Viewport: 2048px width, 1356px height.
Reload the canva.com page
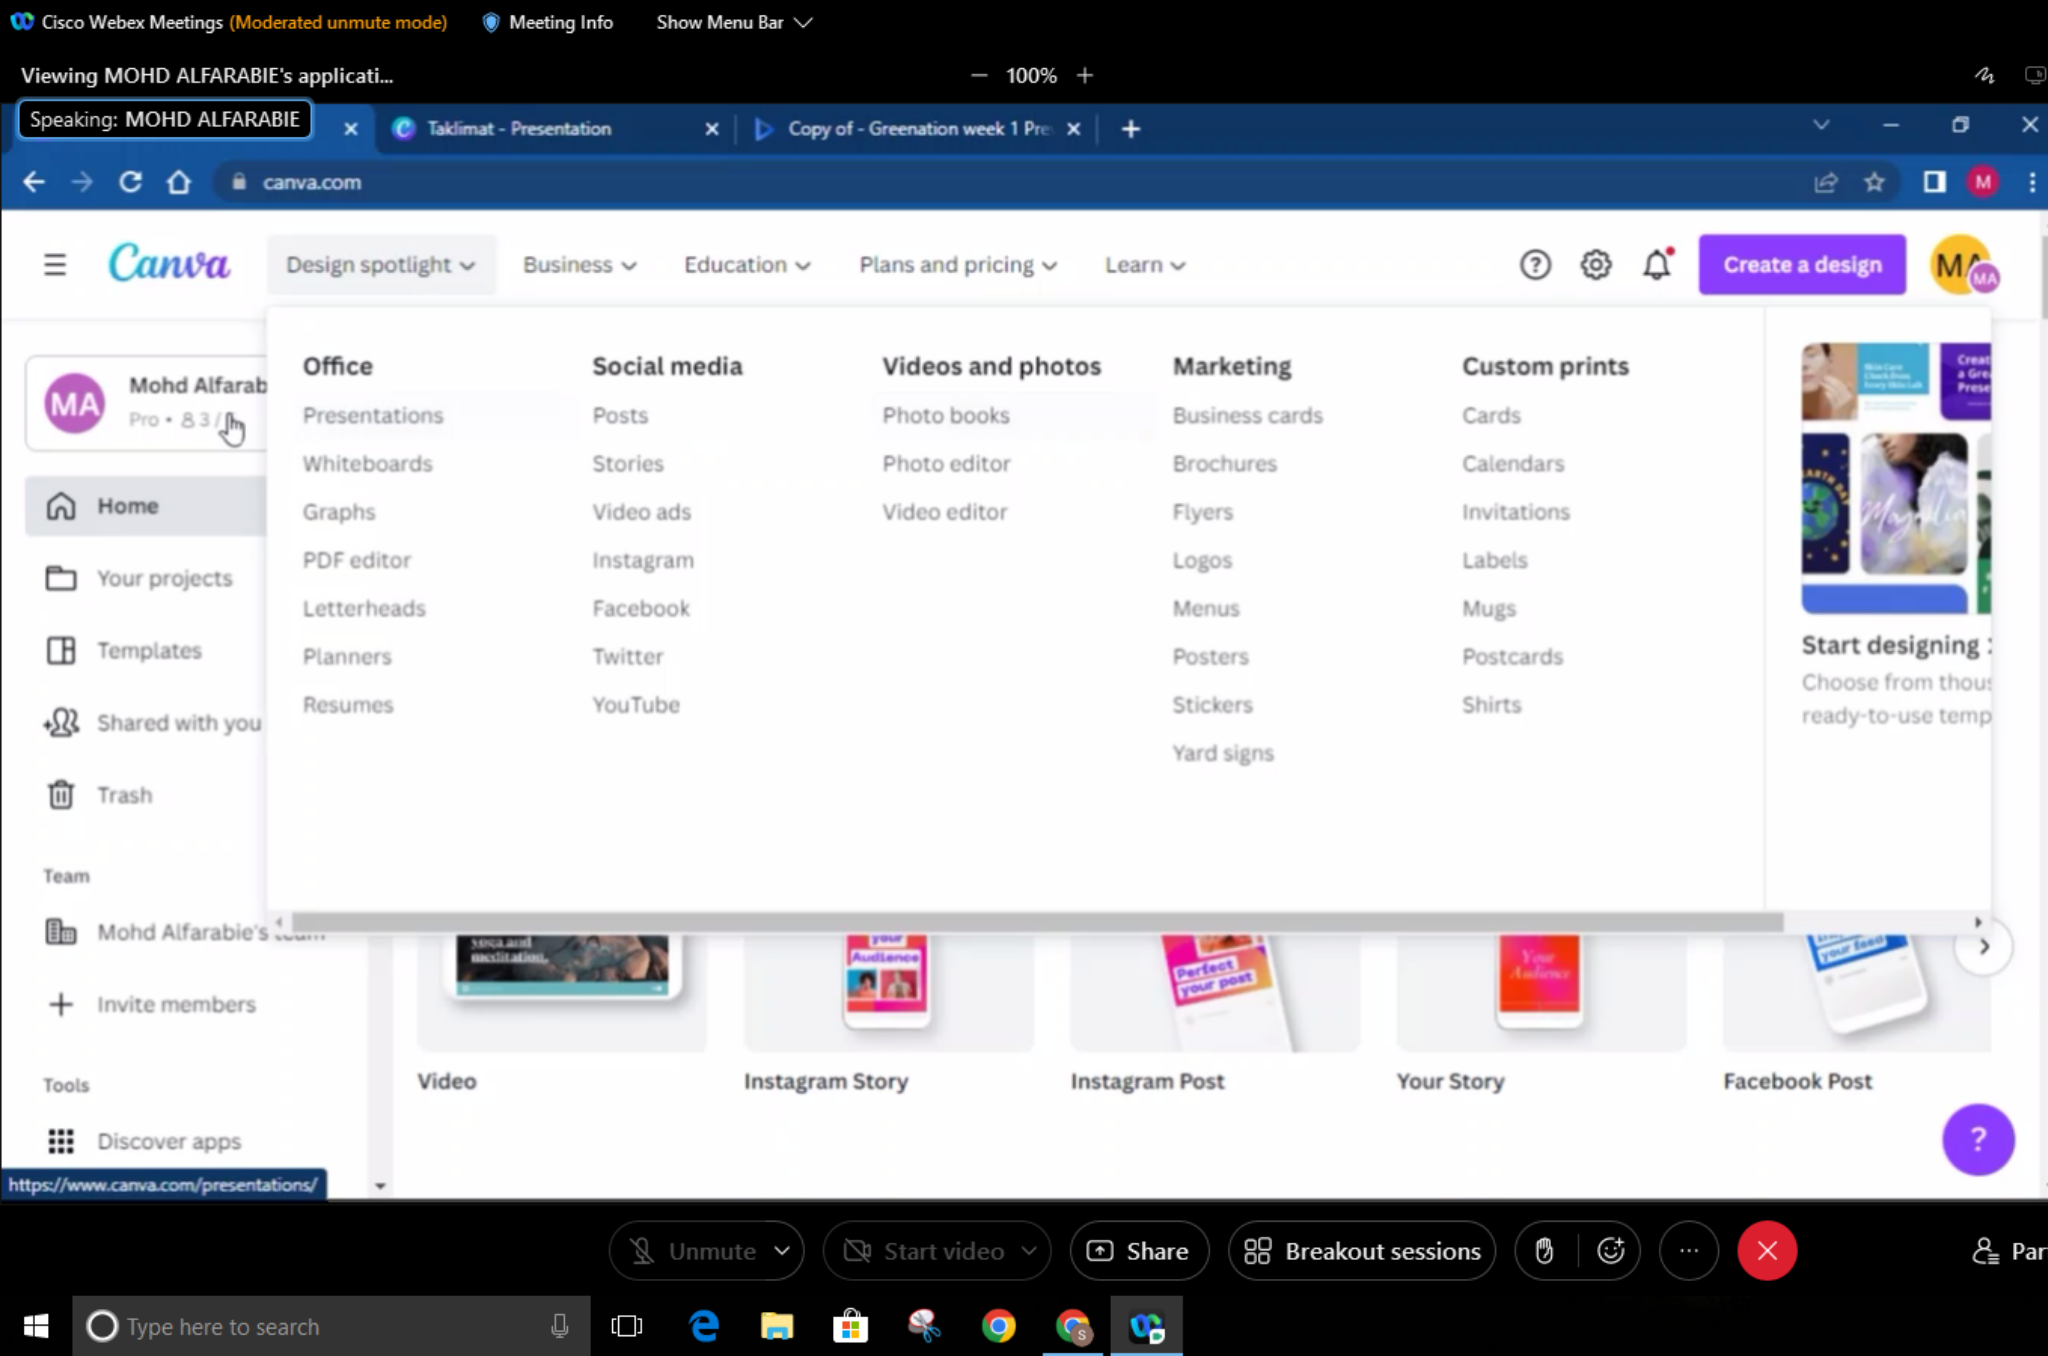[130, 182]
